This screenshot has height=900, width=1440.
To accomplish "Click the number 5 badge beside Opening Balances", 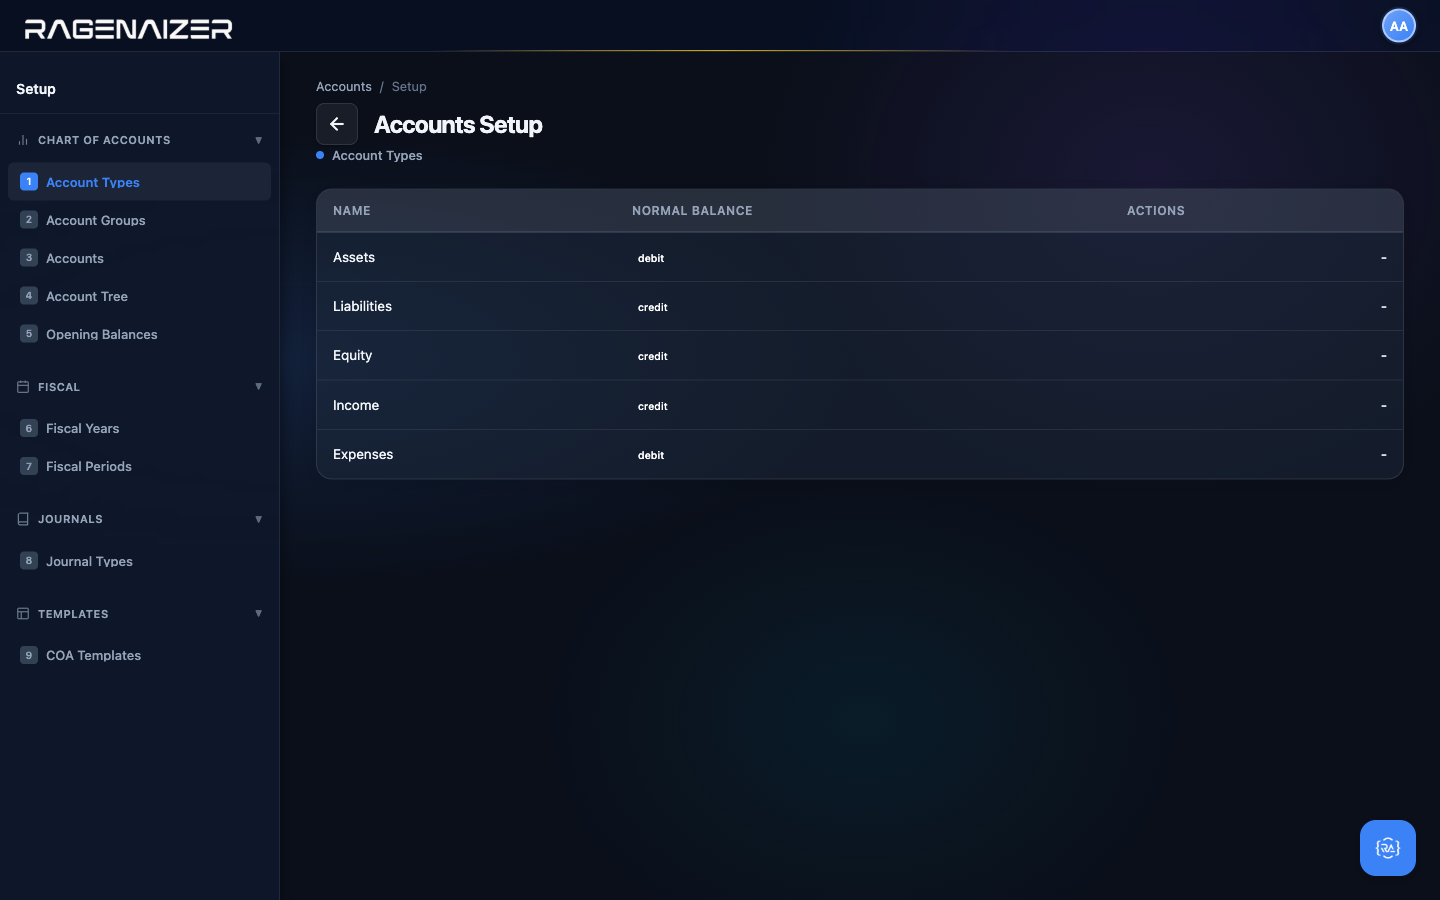I will click(x=29, y=334).
